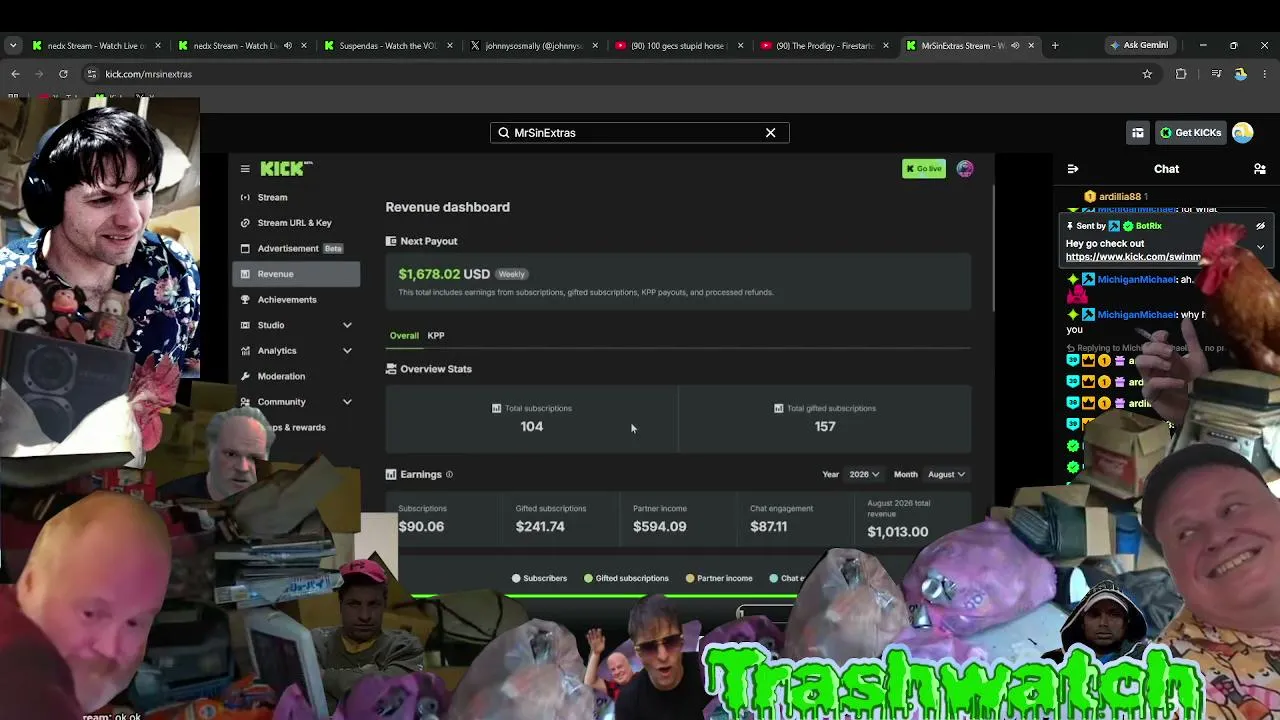Screen dimensions: 1280x720
Task: Click the Kick logo in the dashboard header
Action: [286, 168]
